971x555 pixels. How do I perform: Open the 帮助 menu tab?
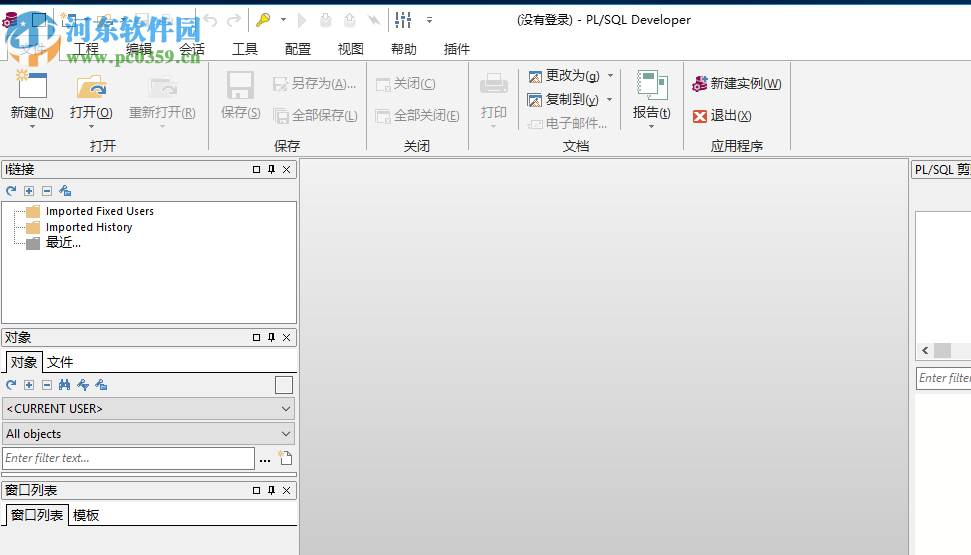[404, 49]
